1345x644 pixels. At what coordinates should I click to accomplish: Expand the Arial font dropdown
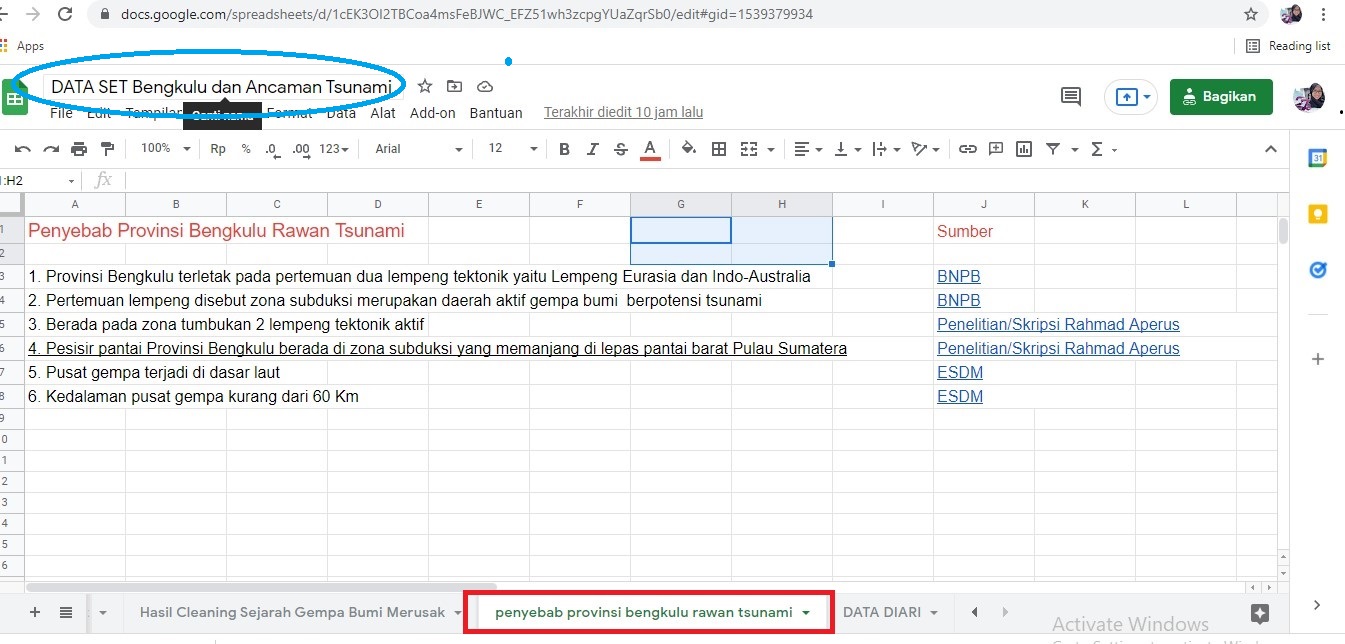[x=418, y=149]
